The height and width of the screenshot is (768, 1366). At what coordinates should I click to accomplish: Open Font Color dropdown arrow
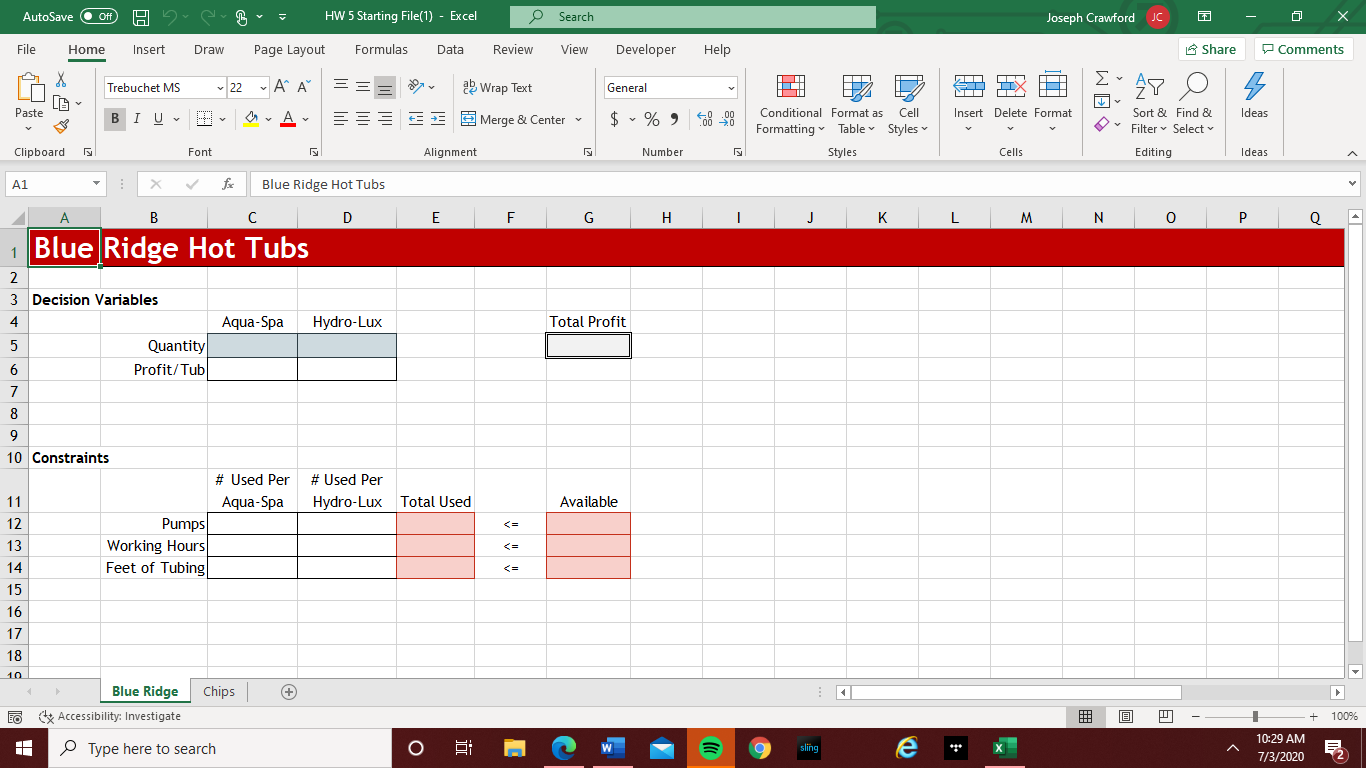(x=305, y=120)
